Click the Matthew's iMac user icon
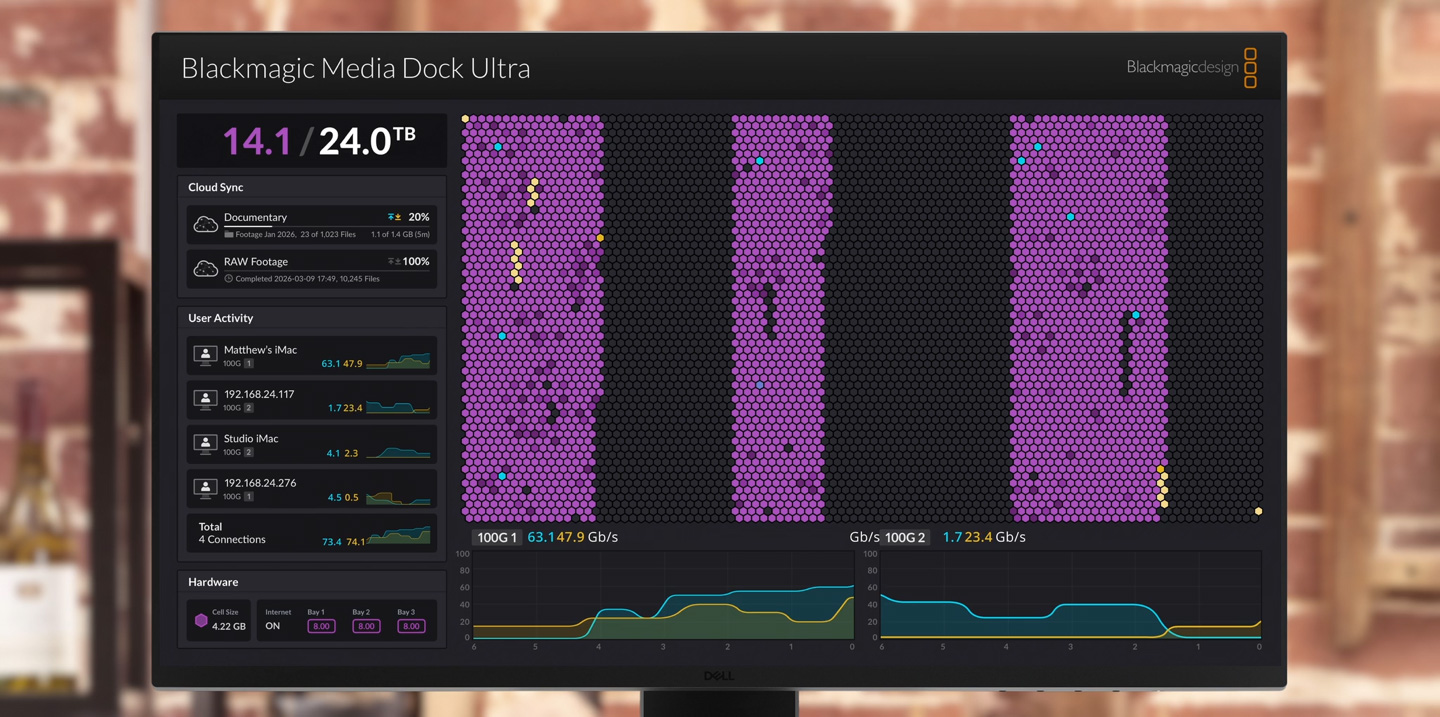The image size is (1440, 717). point(205,356)
